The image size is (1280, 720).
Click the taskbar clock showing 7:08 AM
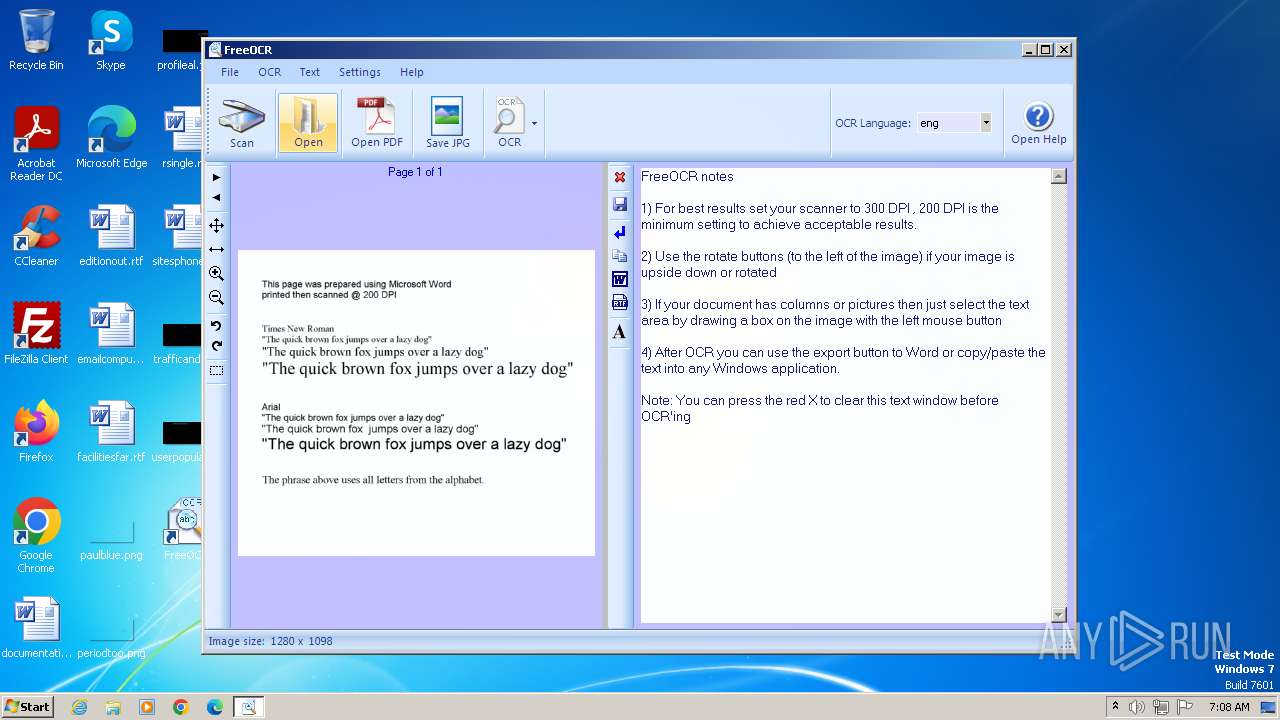[1229, 707]
